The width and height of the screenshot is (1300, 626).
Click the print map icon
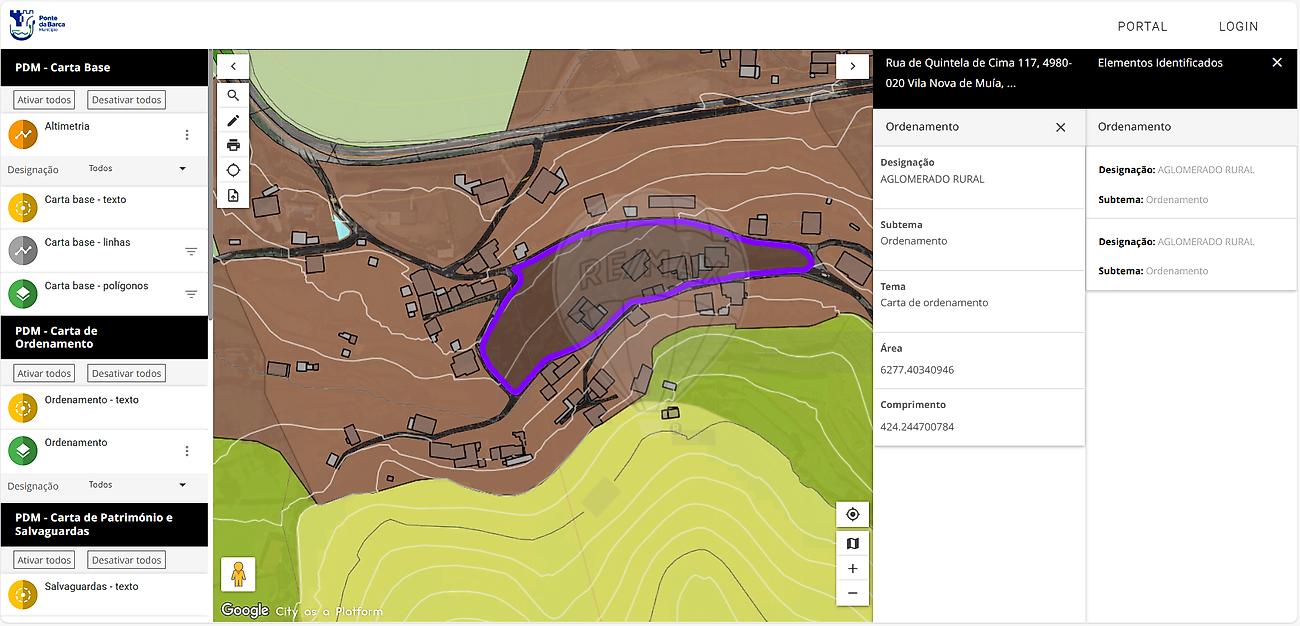tap(233, 145)
